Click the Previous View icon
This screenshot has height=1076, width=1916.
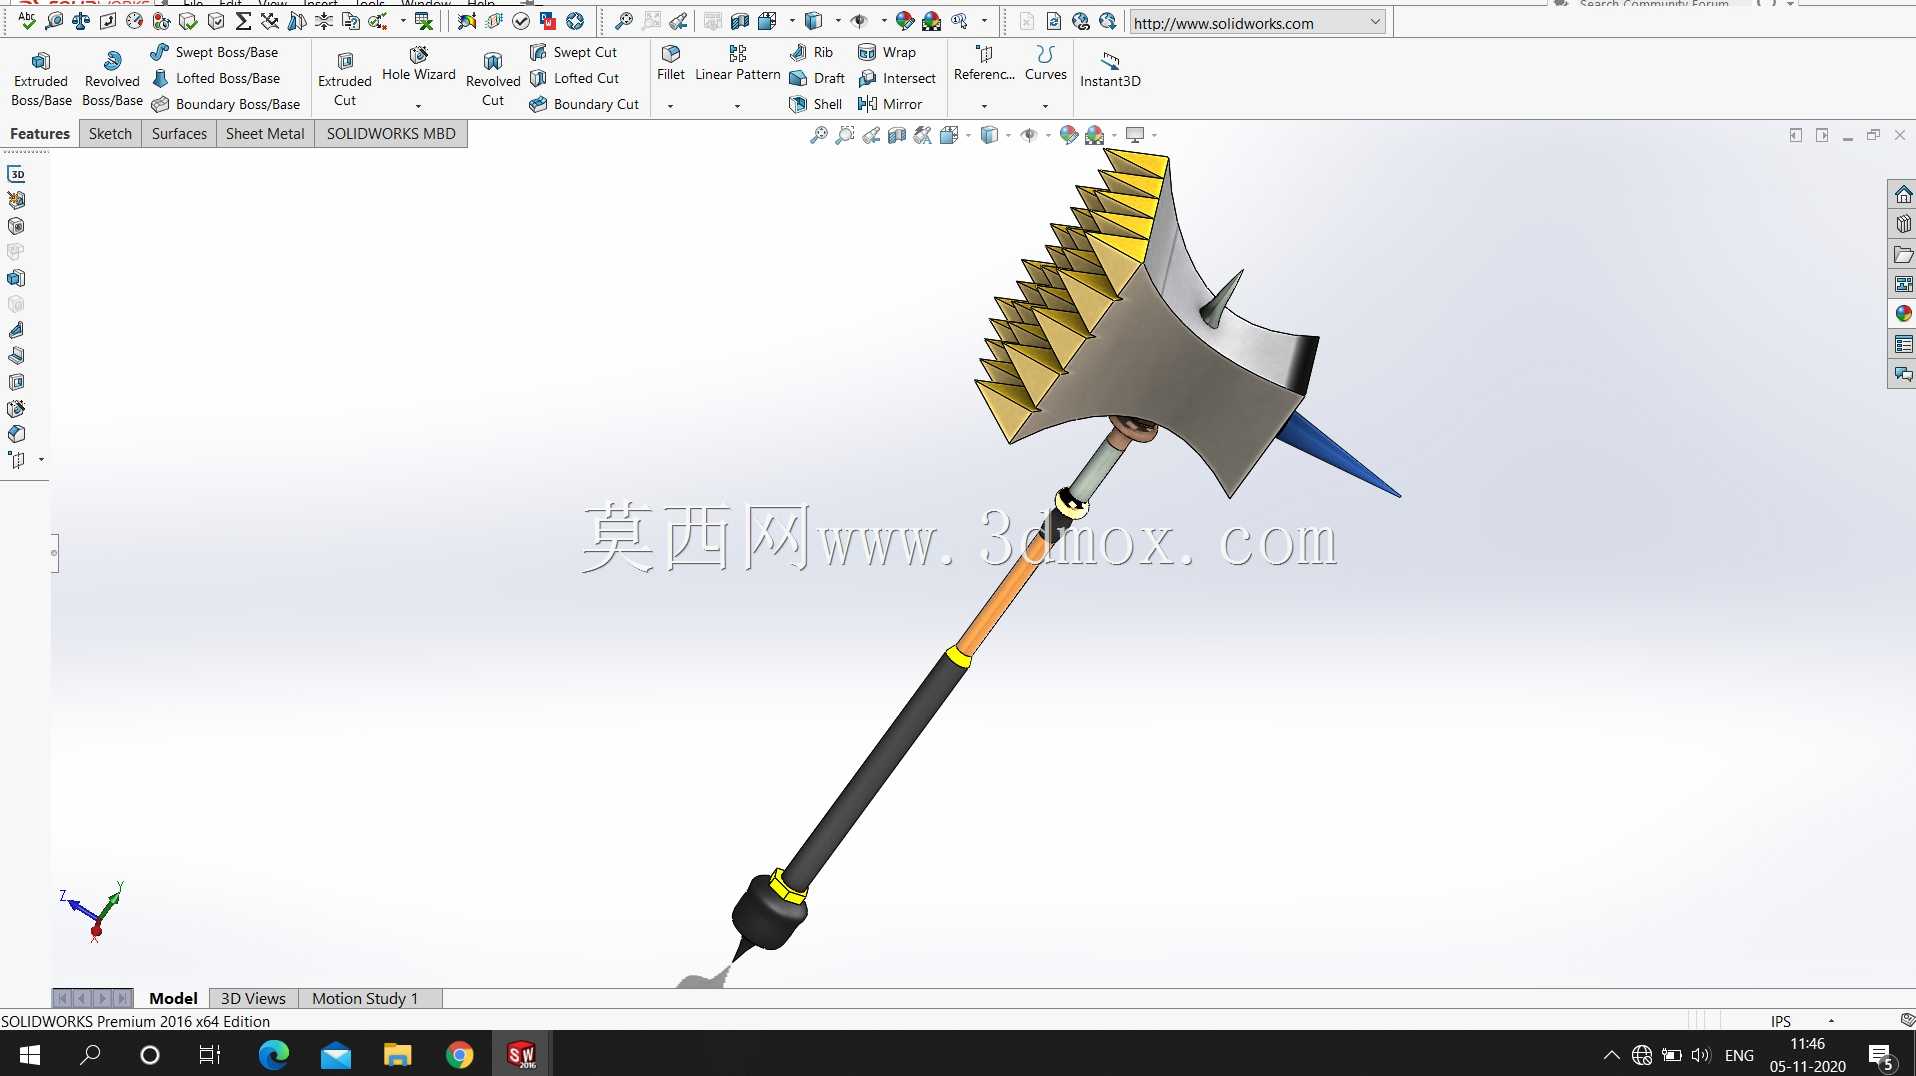871,135
